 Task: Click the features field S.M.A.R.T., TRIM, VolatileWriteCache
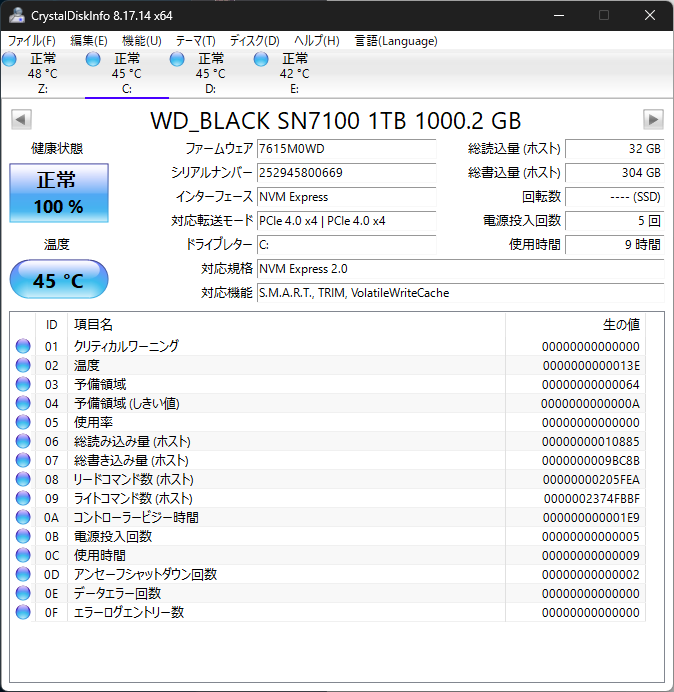coord(460,293)
